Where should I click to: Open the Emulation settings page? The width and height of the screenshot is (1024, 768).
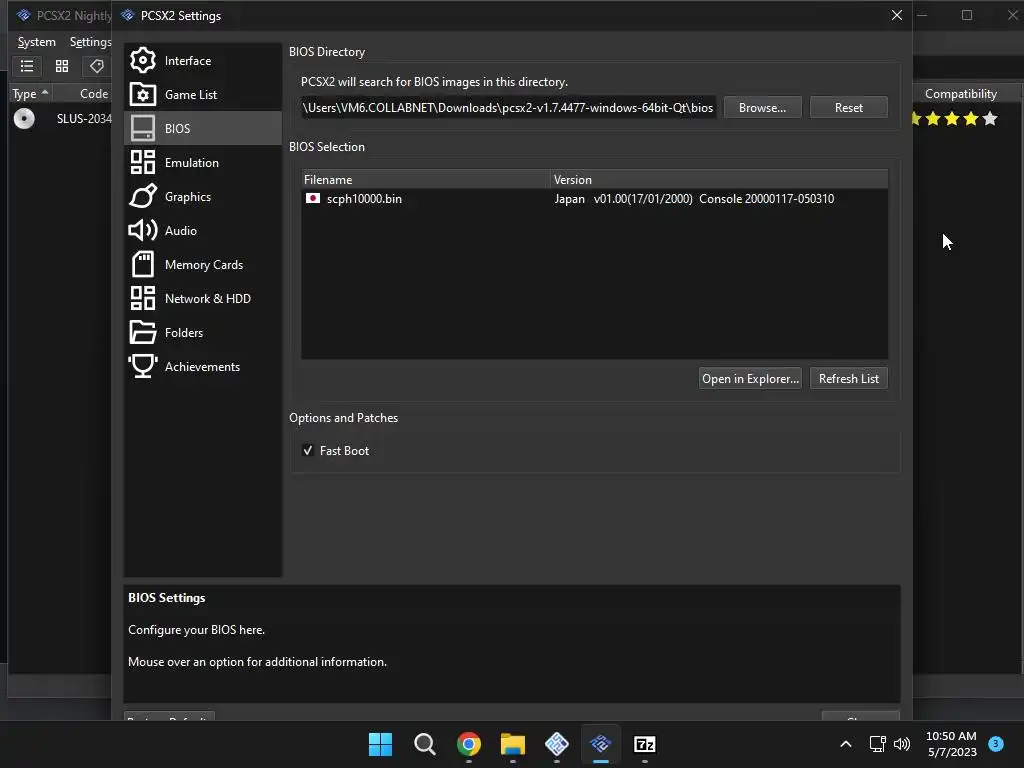[202, 163]
